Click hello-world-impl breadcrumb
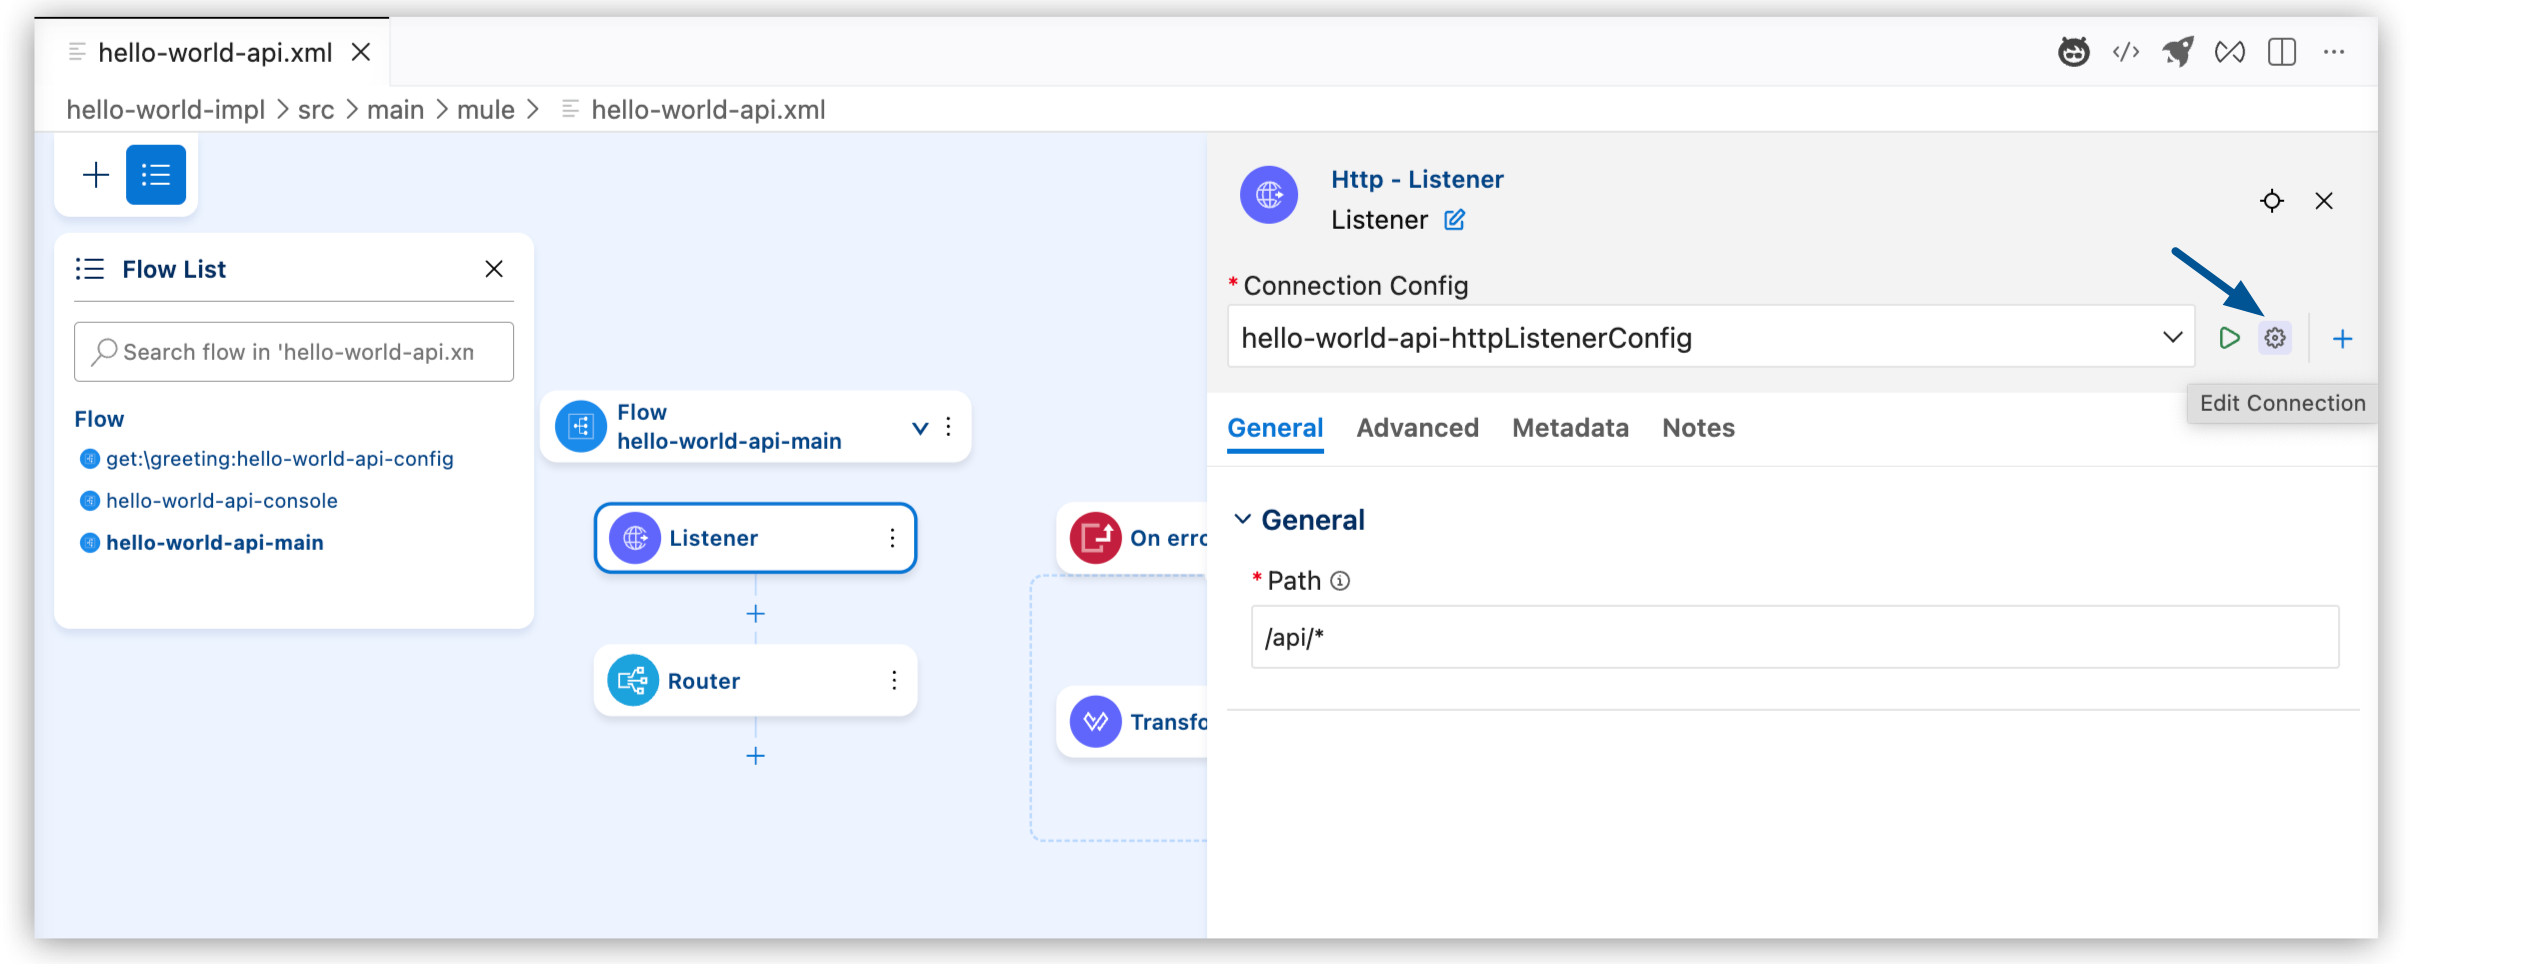This screenshot has width=2530, height=964. point(165,110)
